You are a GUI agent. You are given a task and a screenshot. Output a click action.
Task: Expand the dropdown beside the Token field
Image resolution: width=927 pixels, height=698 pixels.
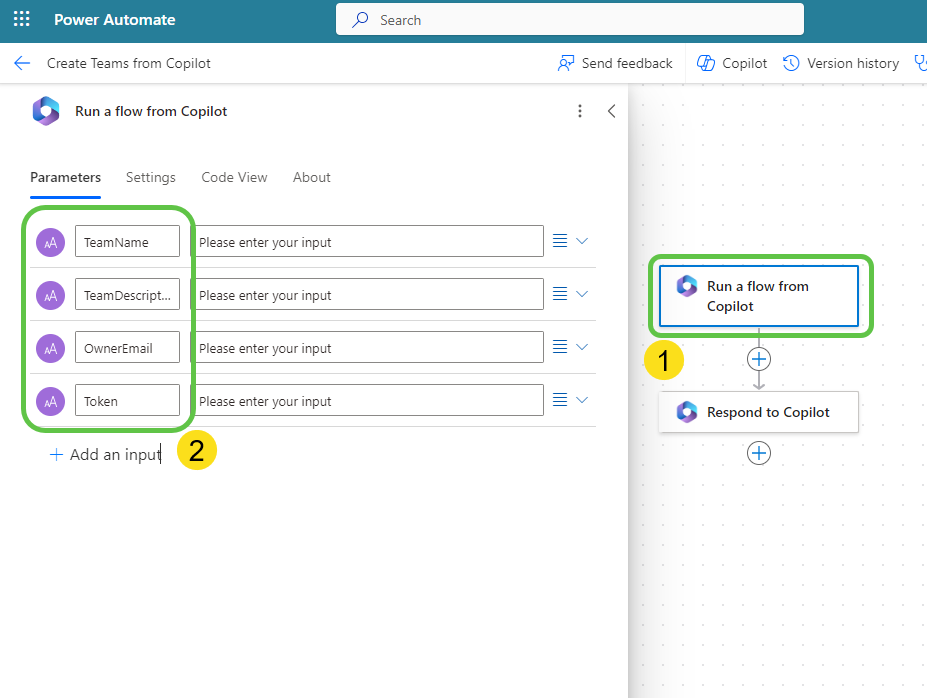581,400
